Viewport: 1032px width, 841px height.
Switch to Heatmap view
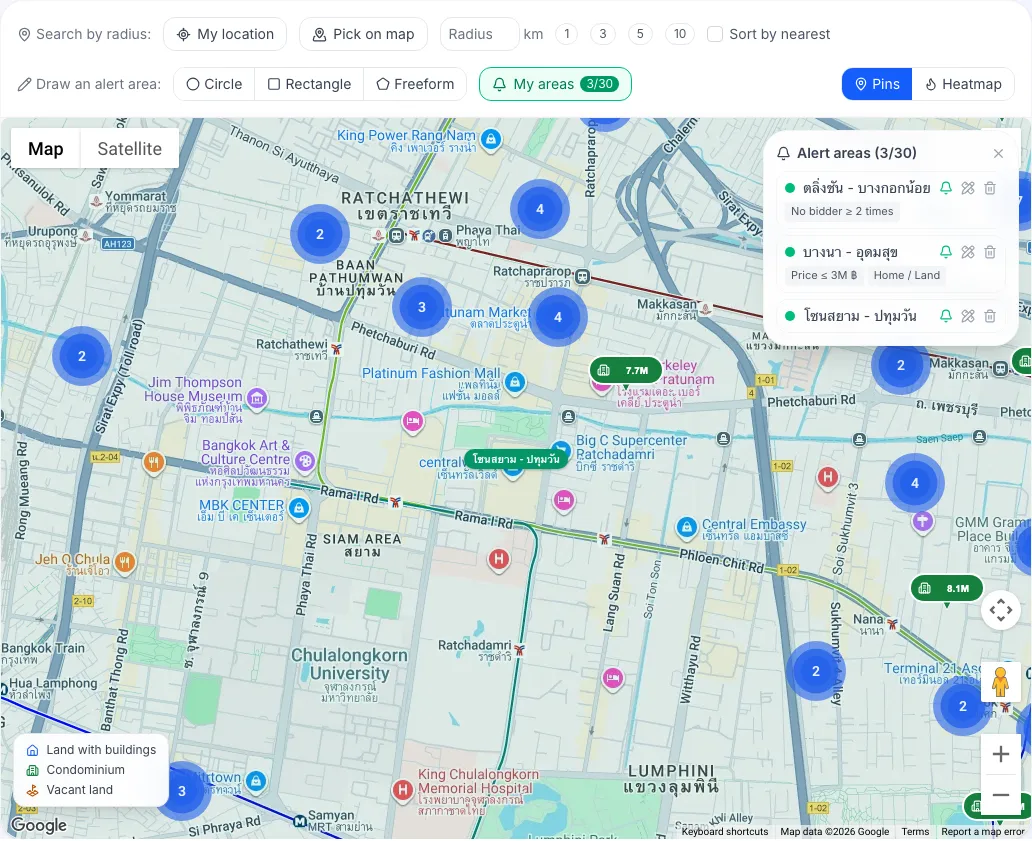[963, 84]
